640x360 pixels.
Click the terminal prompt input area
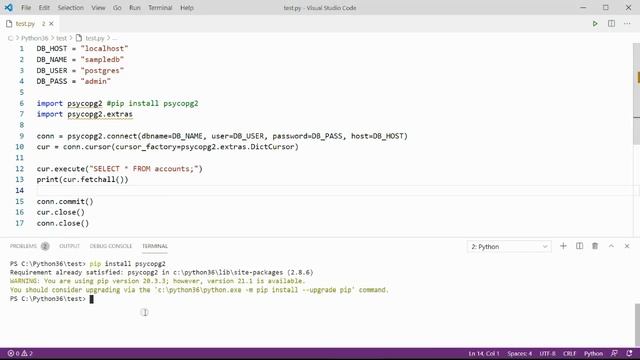tap(91, 299)
